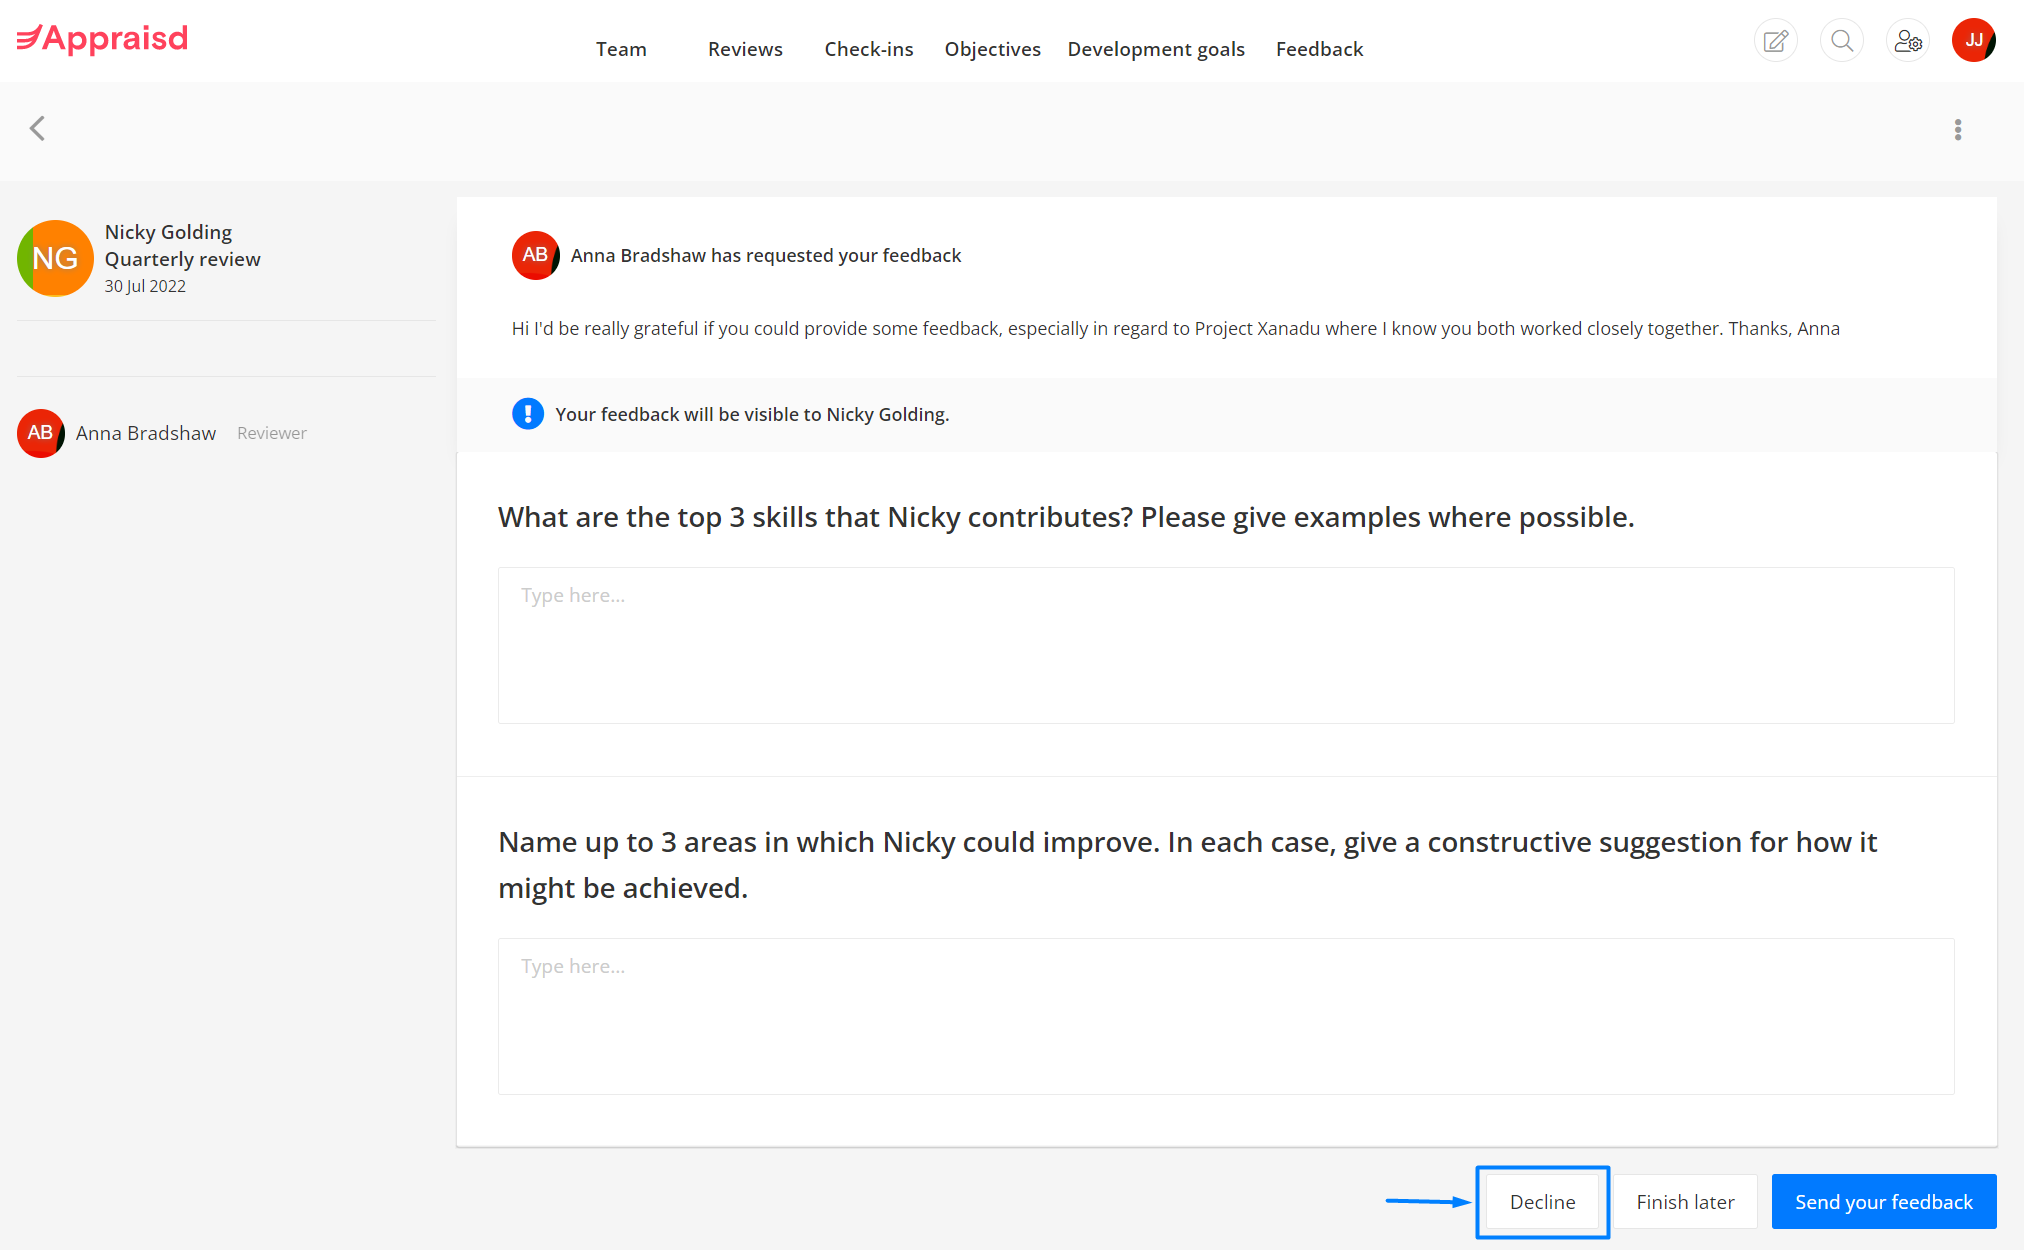
Task: Open the compose note pencil icon
Action: pyautogui.click(x=1776, y=41)
